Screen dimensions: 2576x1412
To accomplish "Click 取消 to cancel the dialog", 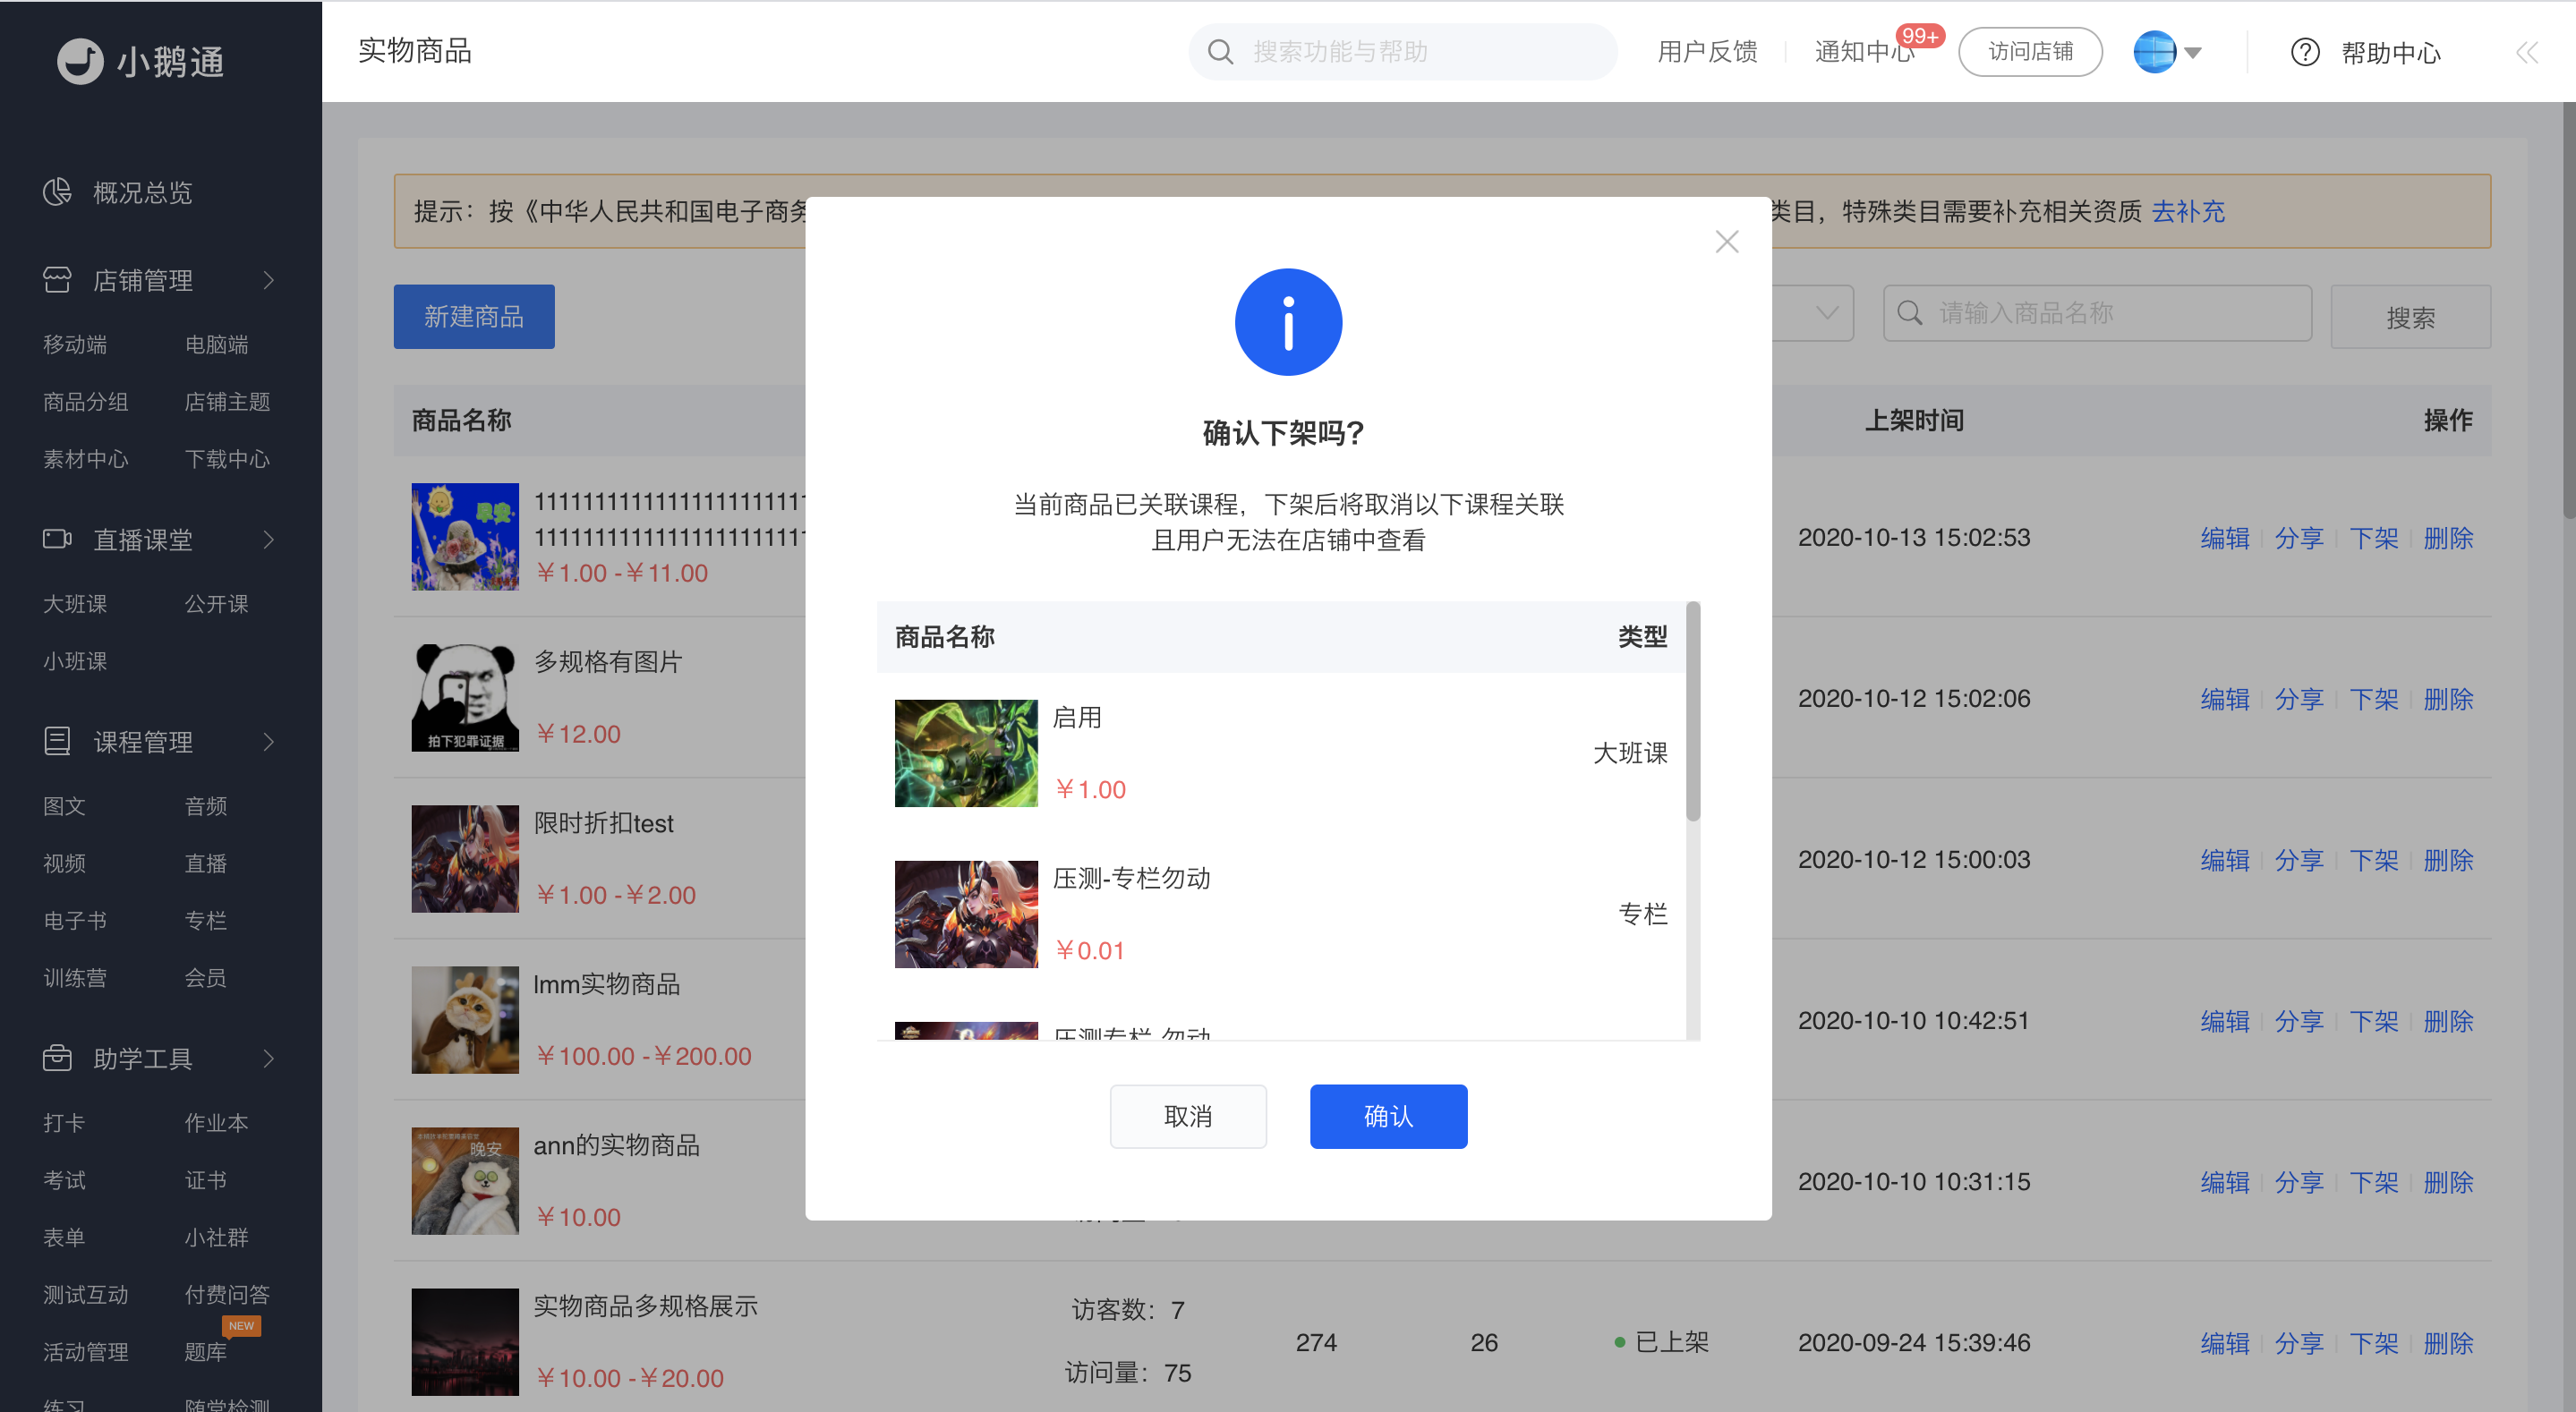I will (1188, 1116).
